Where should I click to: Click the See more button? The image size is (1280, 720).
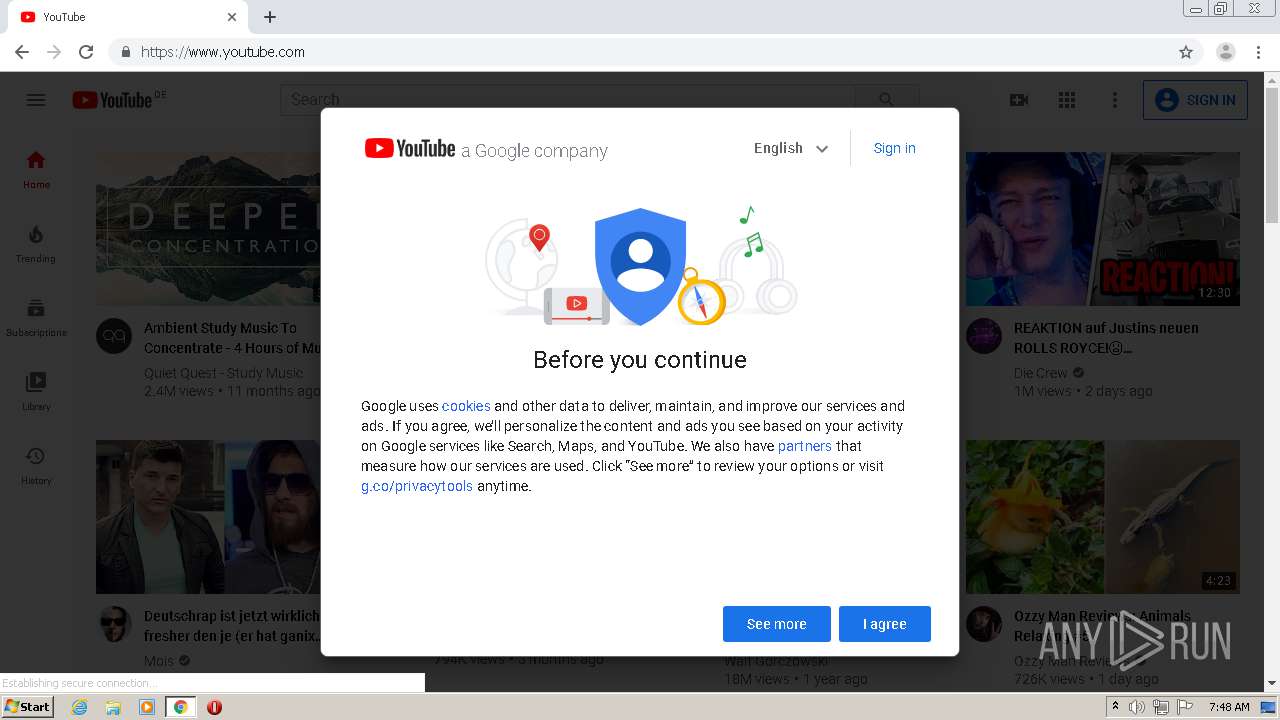coord(777,624)
